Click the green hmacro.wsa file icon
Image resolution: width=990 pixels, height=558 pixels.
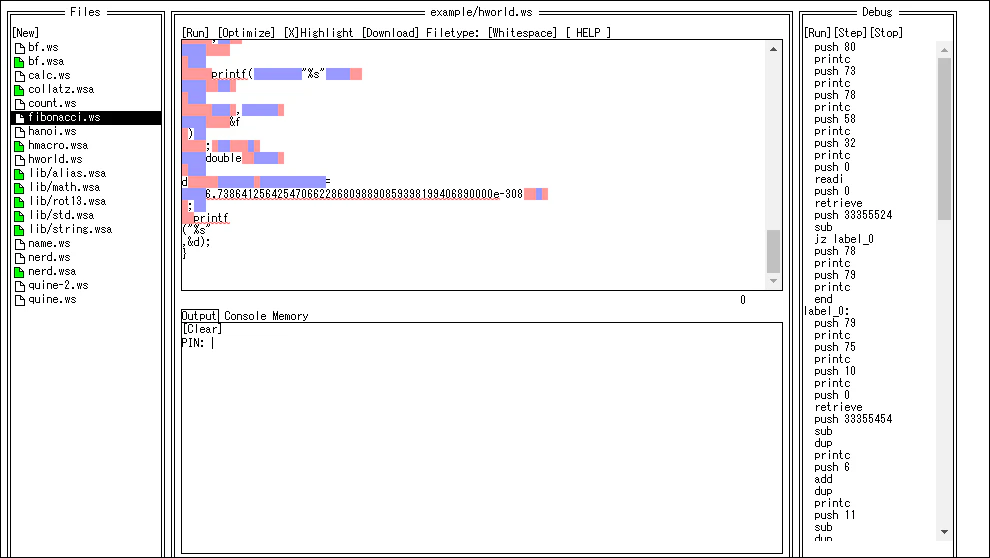point(20,146)
